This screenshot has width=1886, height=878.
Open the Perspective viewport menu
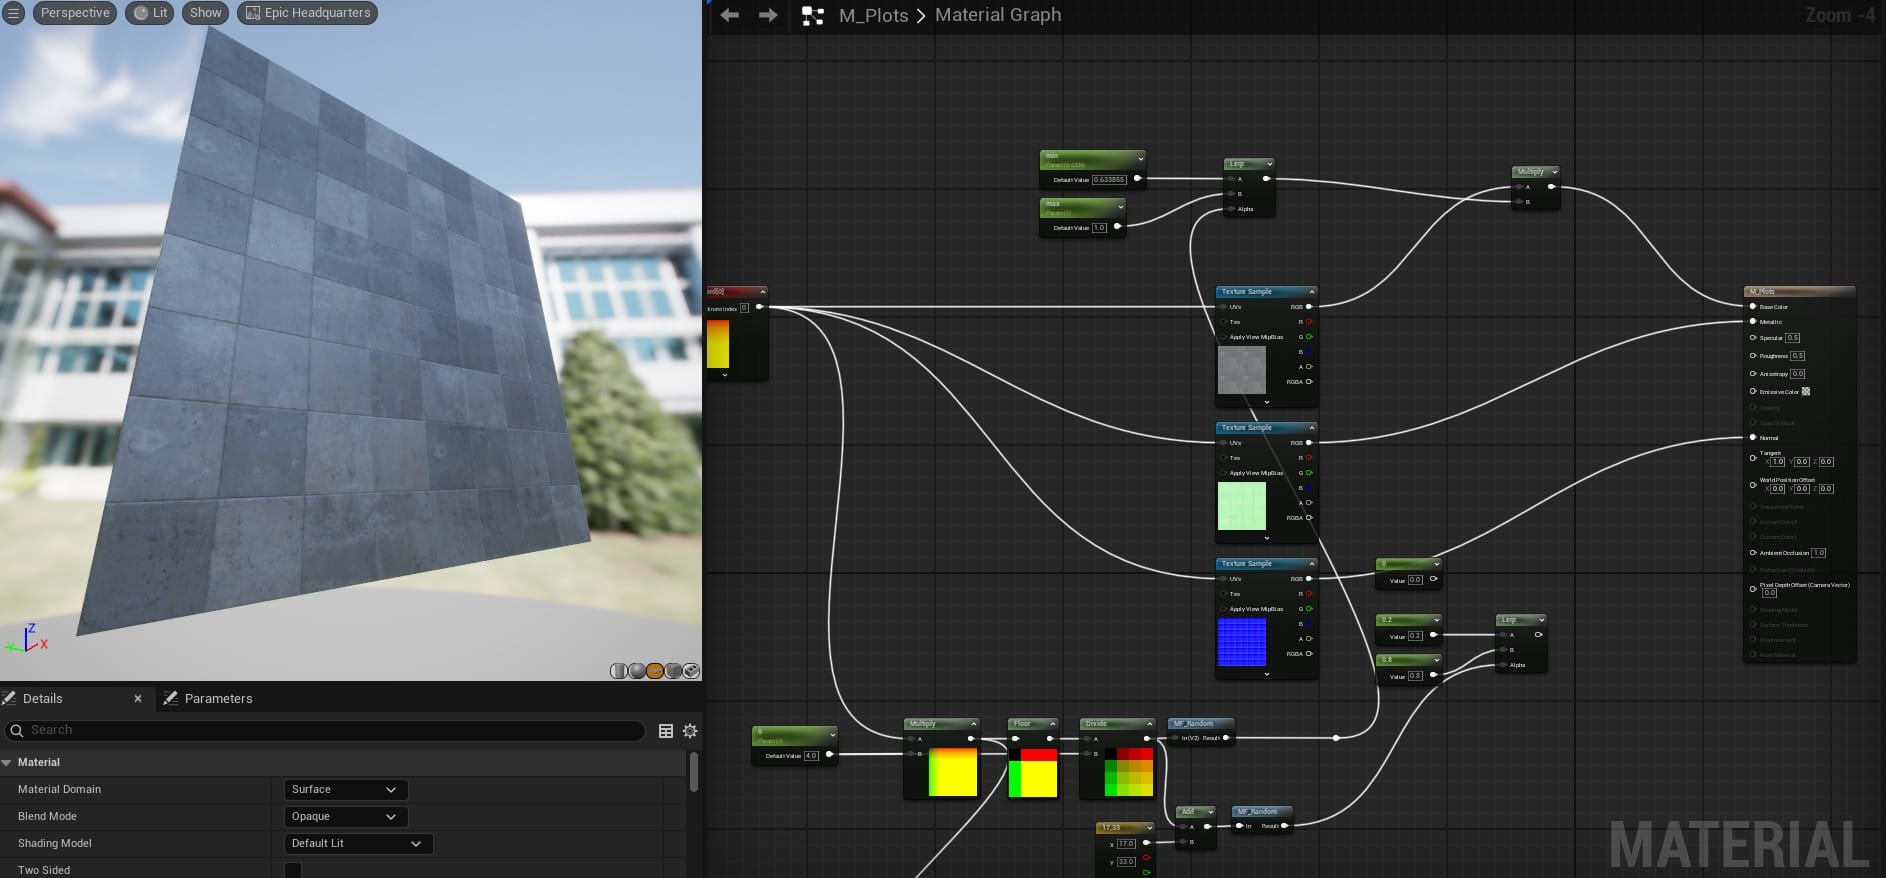coord(75,13)
